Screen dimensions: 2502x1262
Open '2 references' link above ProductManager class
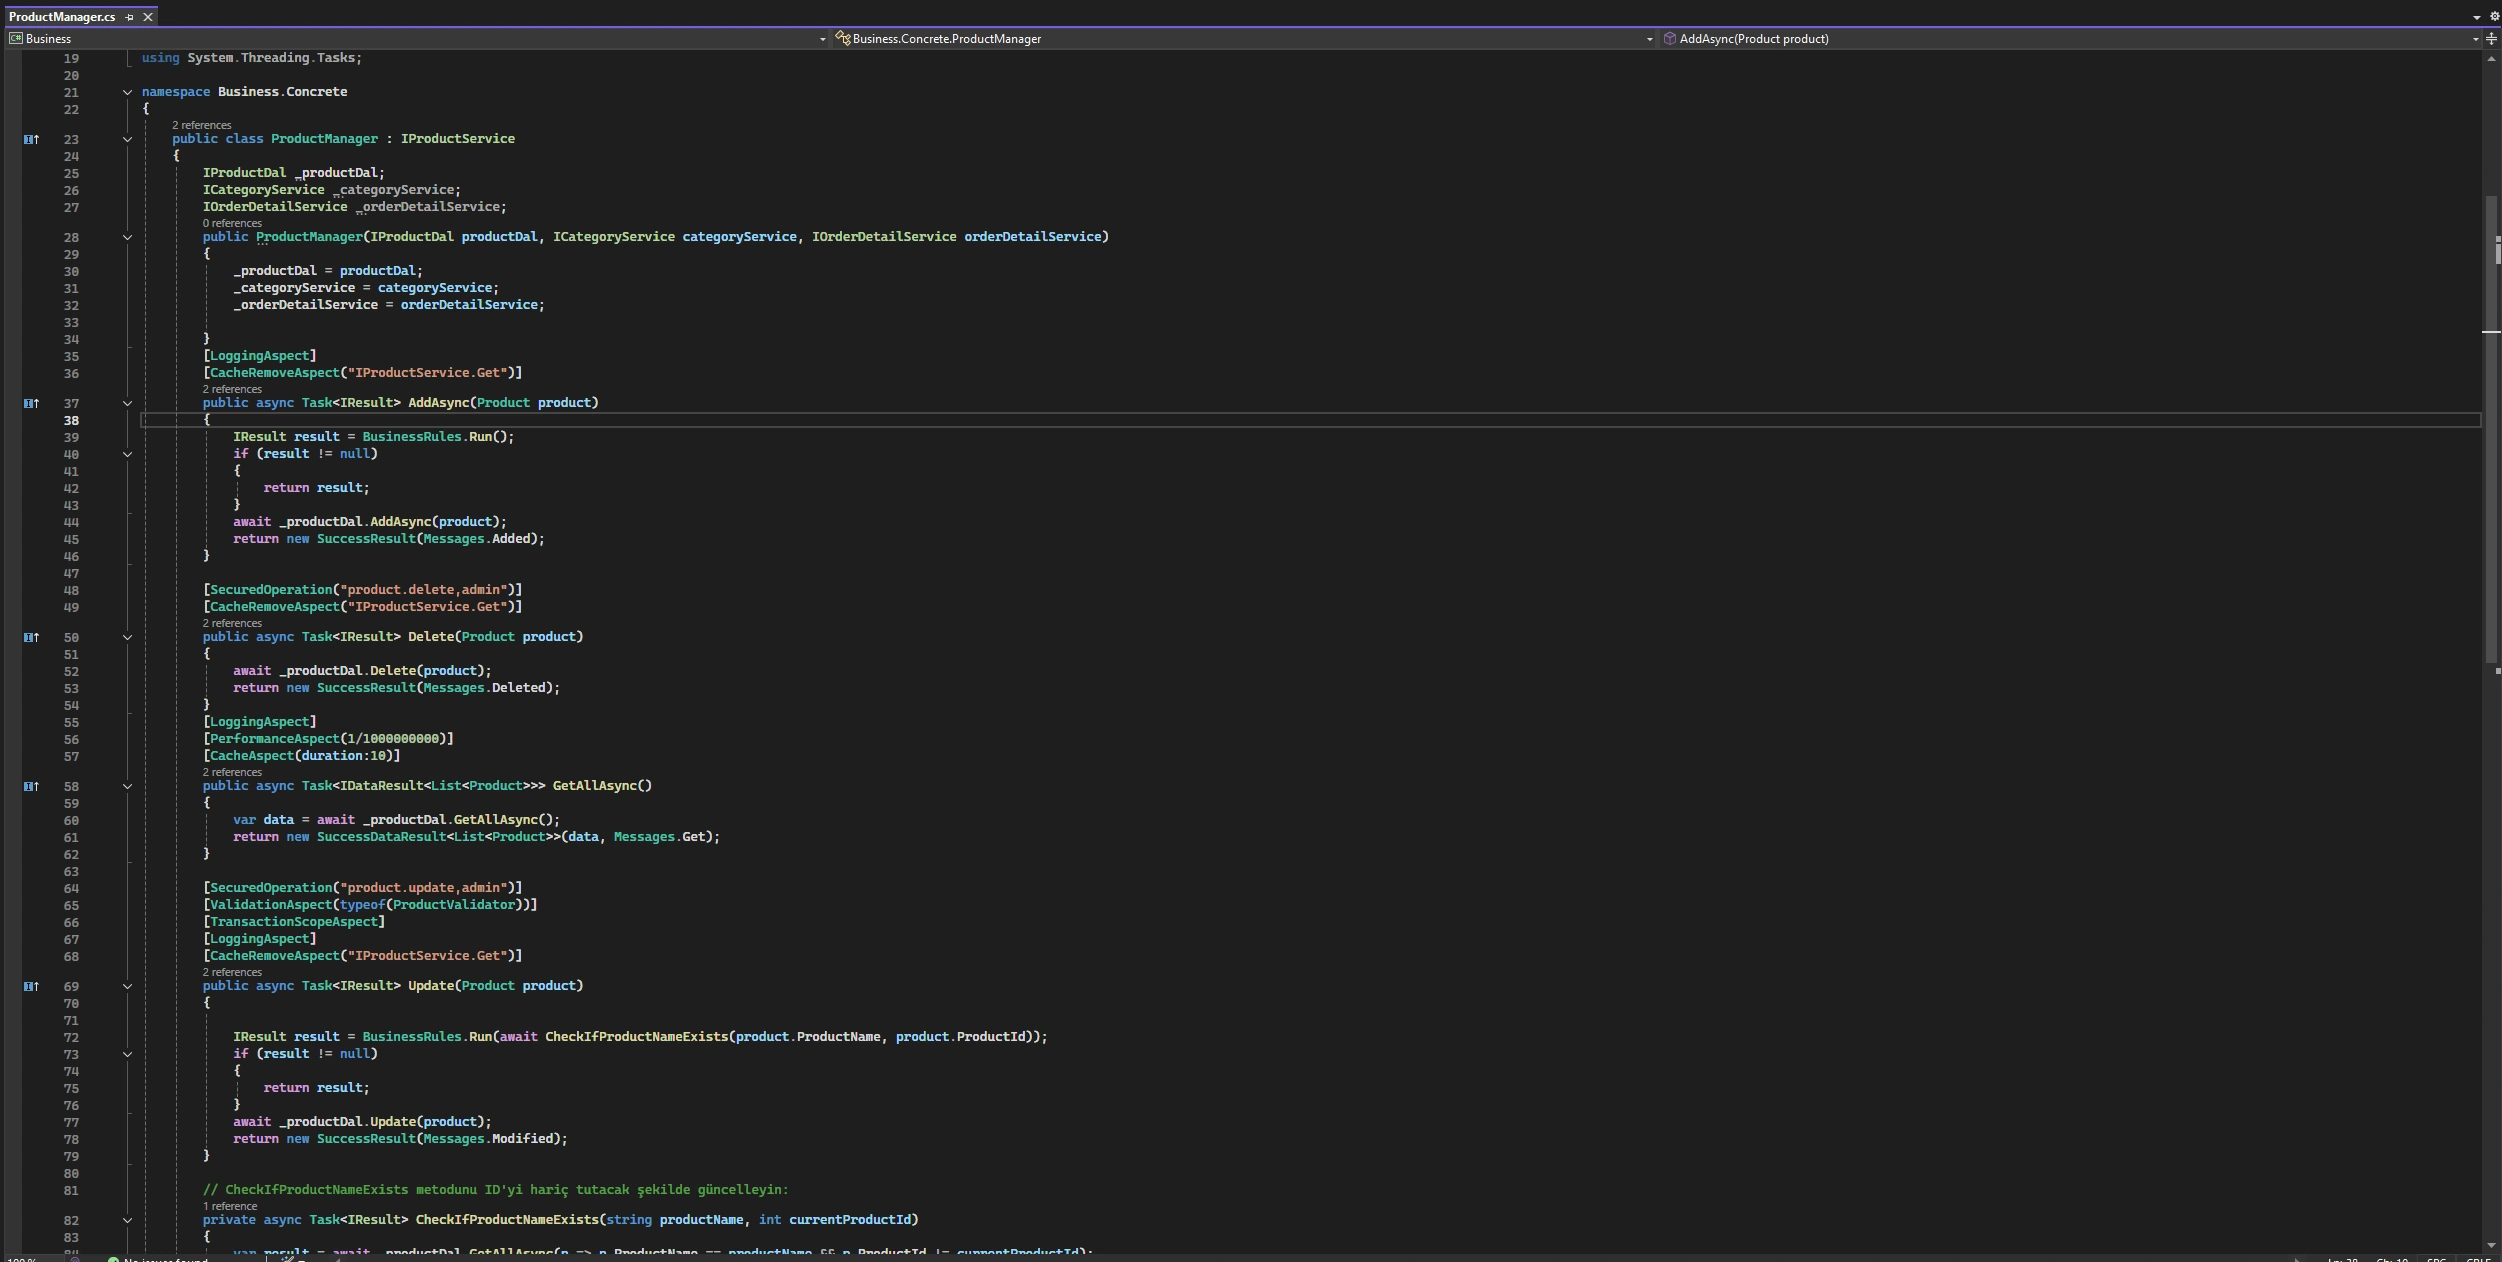click(x=201, y=125)
